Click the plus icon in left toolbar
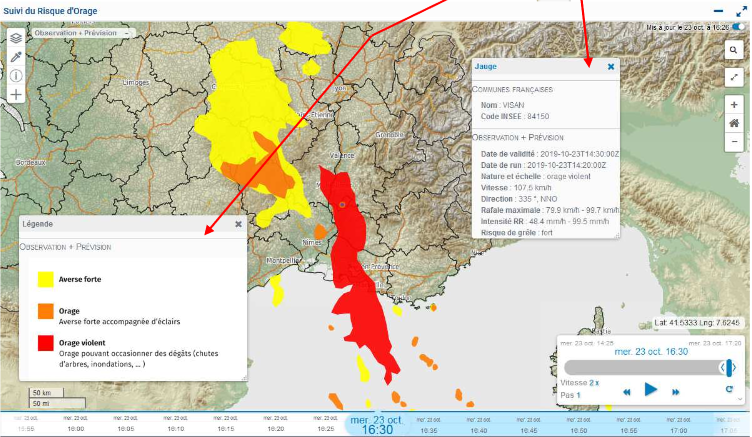The width and height of the screenshot is (752, 437). (x=16, y=94)
